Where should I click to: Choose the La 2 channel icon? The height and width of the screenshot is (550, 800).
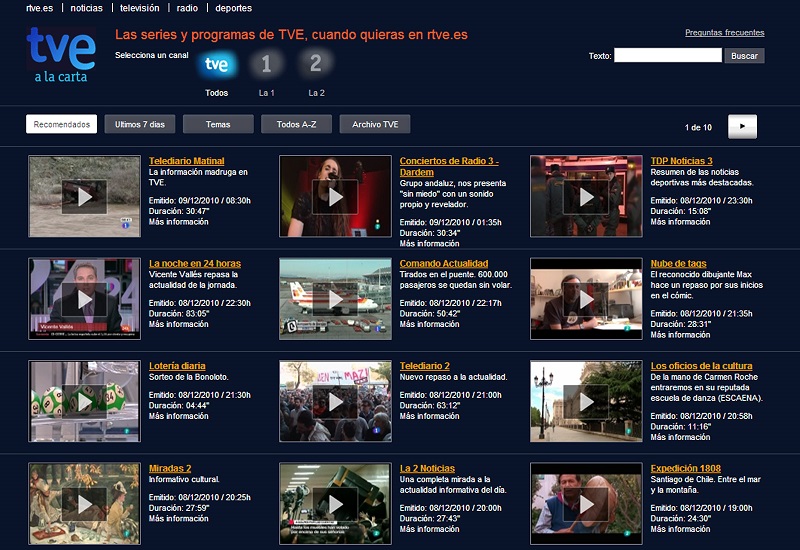click(x=316, y=63)
